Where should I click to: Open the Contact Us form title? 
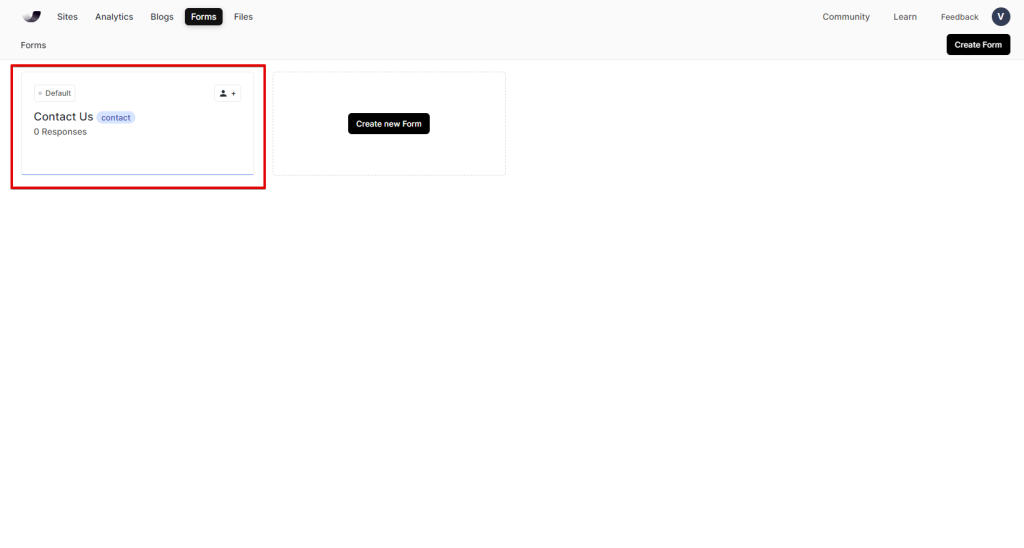[x=63, y=117]
